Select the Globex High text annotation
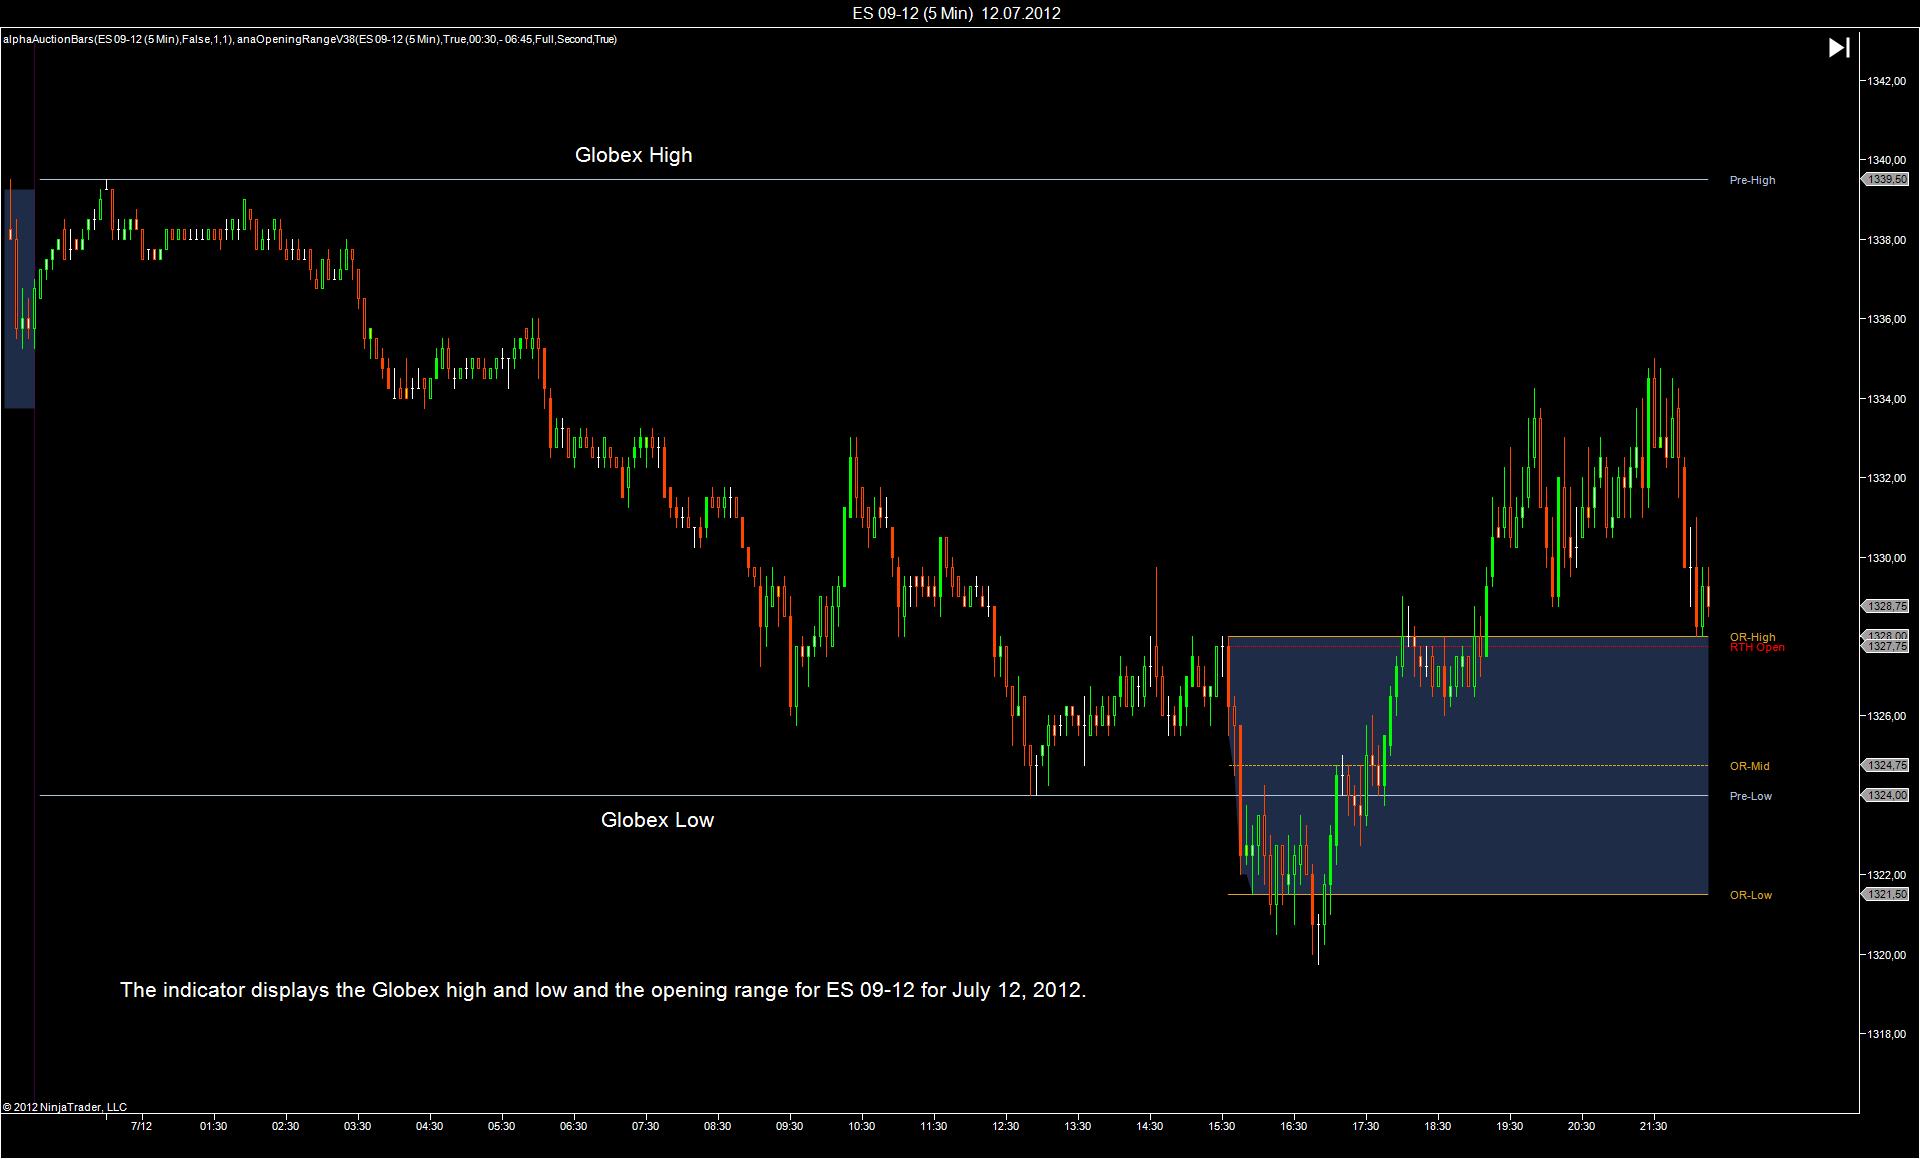The height and width of the screenshot is (1159, 1920). click(633, 155)
